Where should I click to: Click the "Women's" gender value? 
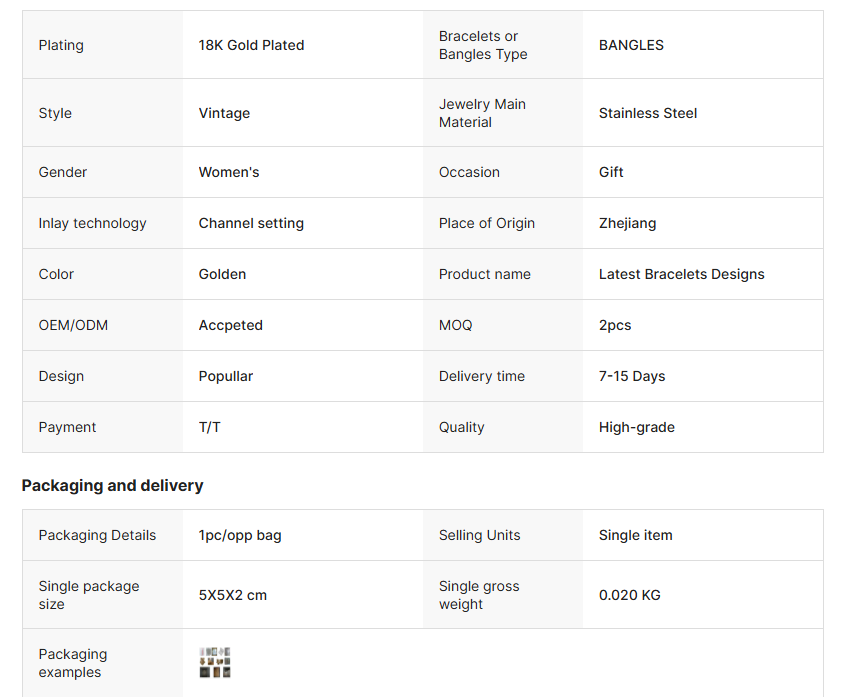(229, 172)
